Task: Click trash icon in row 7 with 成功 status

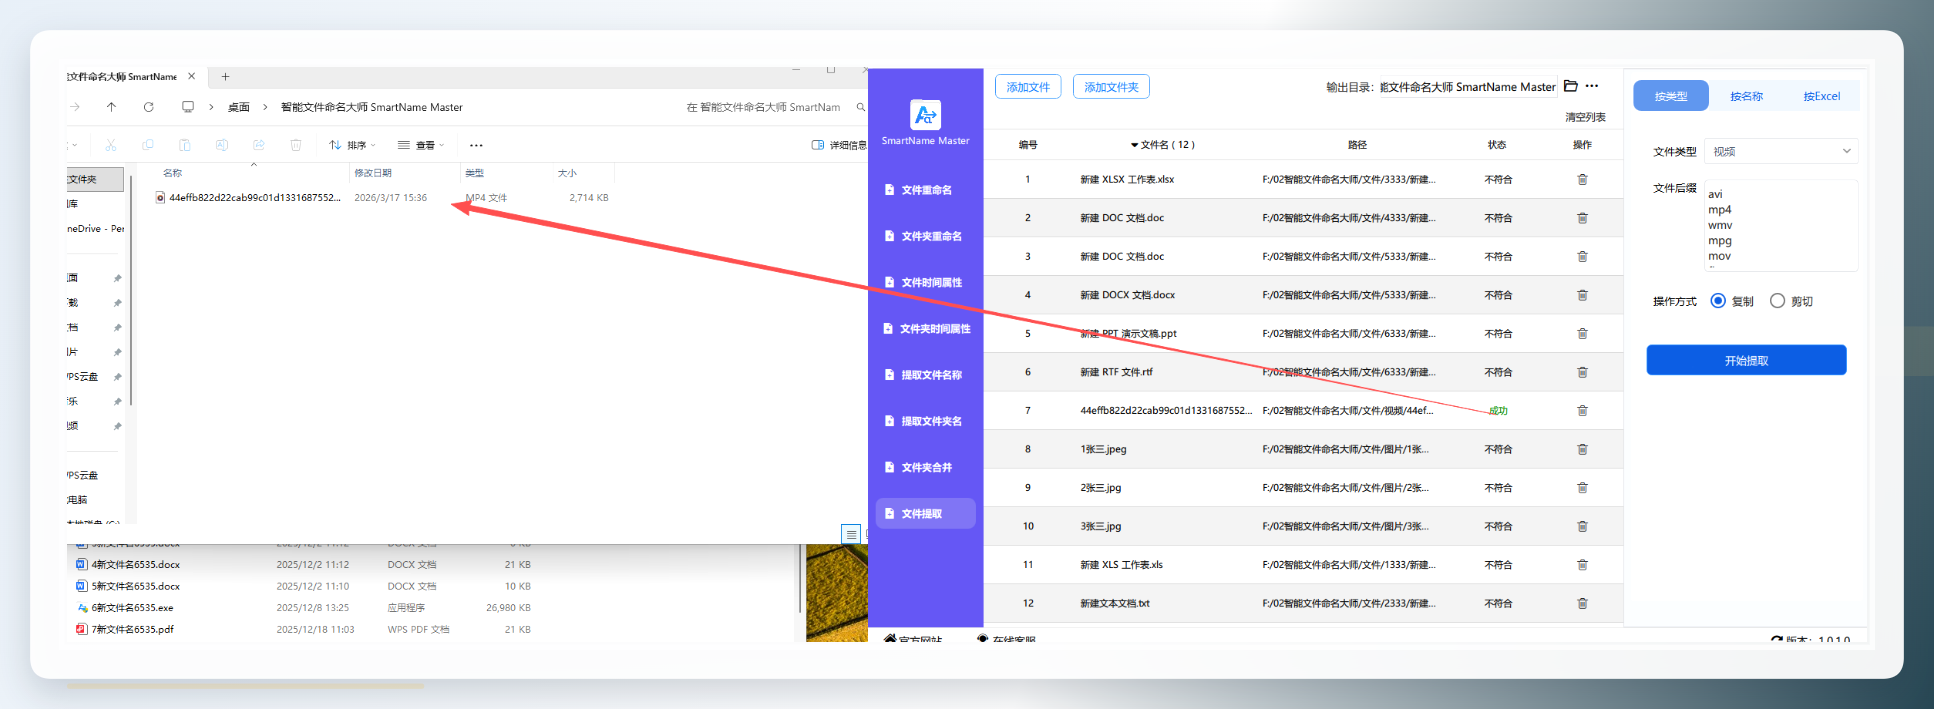Action: click(x=1582, y=411)
